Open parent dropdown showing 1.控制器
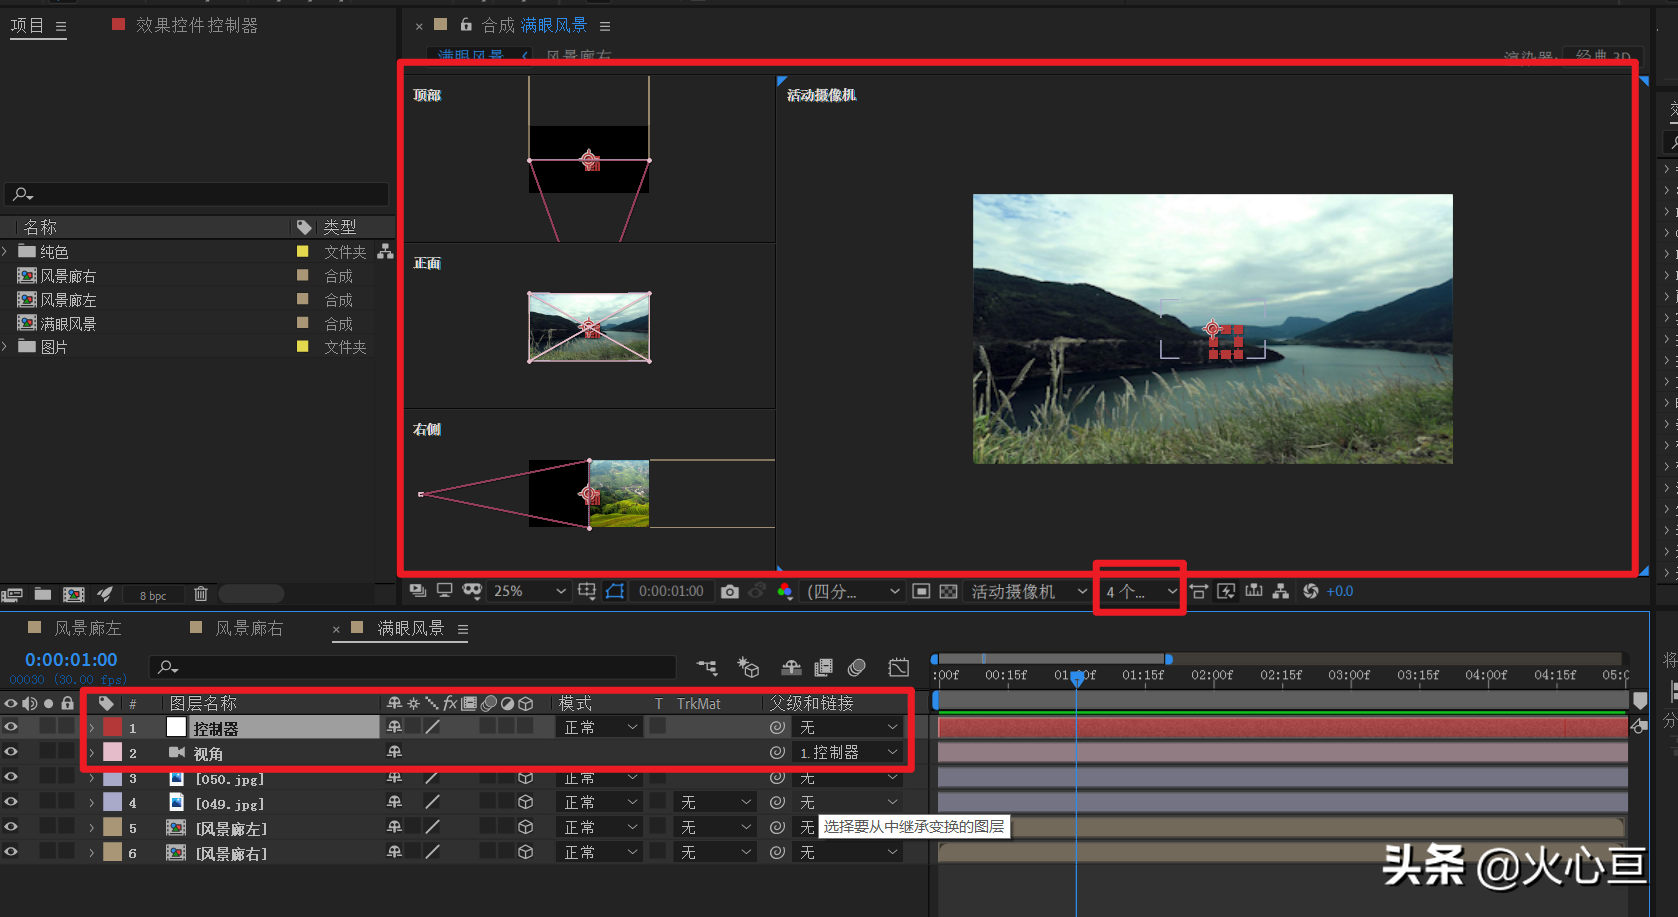This screenshot has height=917, width=1678. click(x=848, y=752)
